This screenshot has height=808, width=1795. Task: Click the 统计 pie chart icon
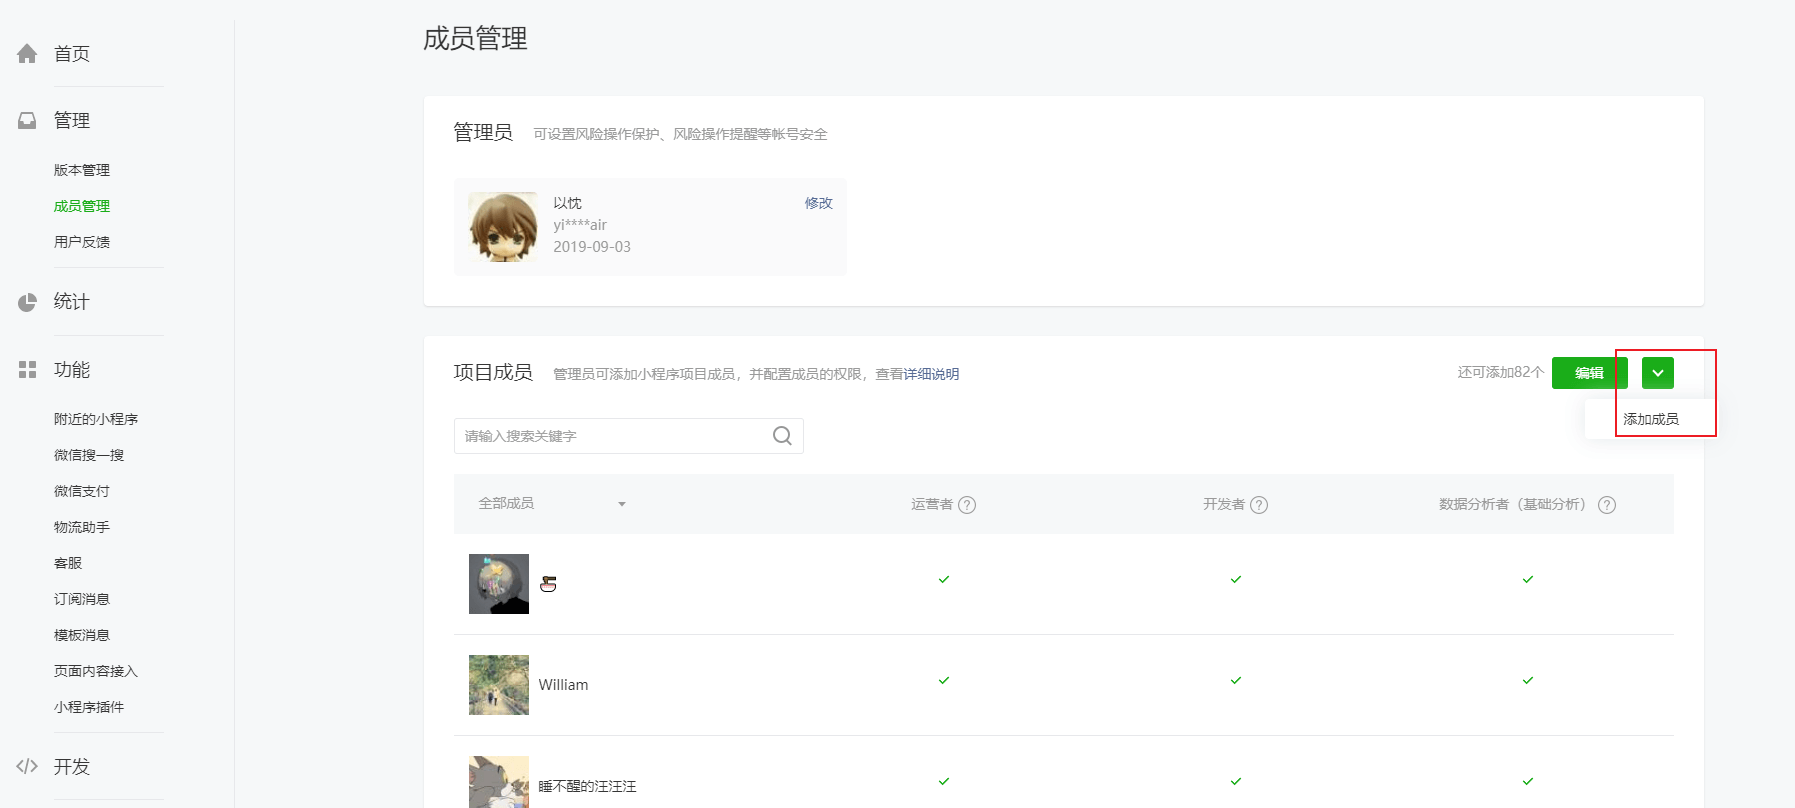(x=27, y=302)
